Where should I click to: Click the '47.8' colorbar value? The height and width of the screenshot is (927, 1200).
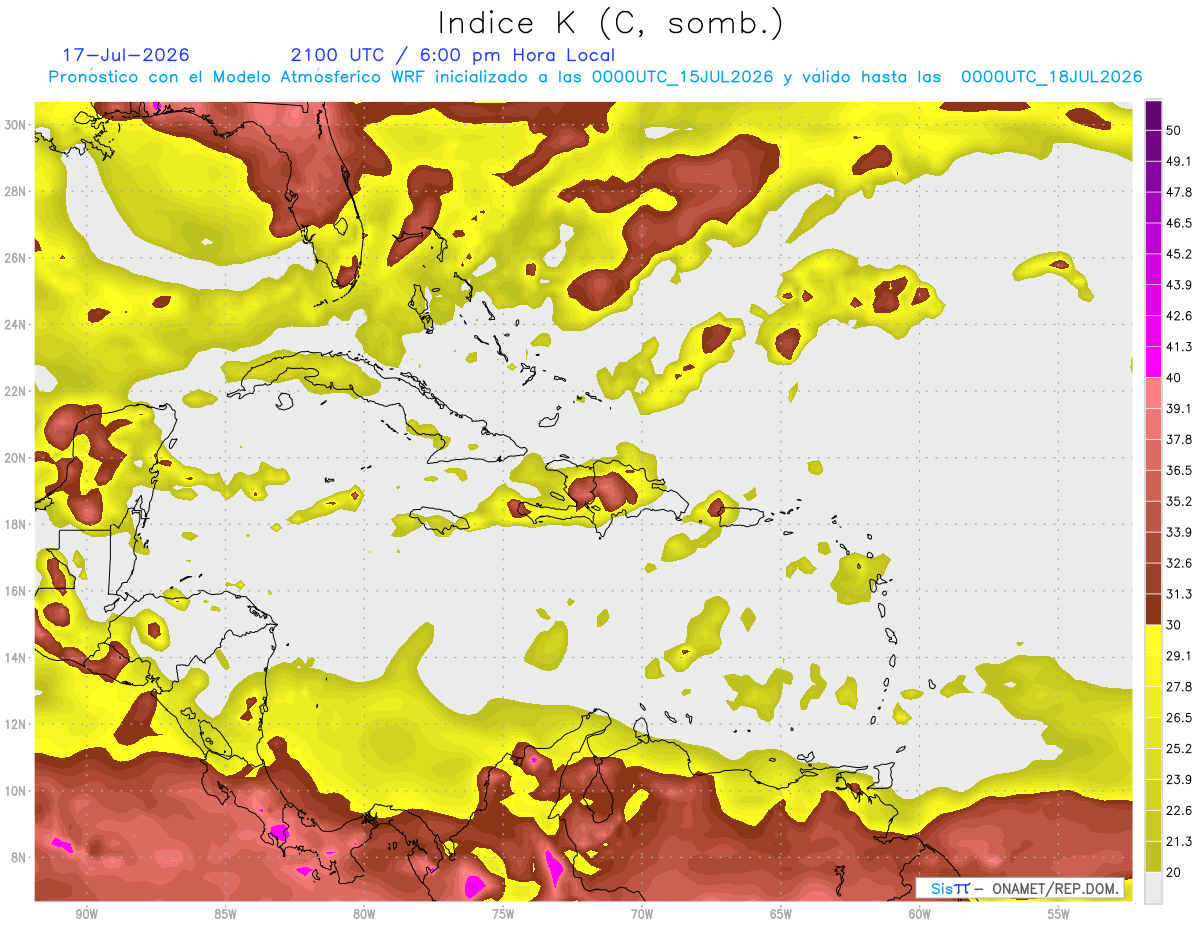pyautogui.click(x=1179, y=193)
